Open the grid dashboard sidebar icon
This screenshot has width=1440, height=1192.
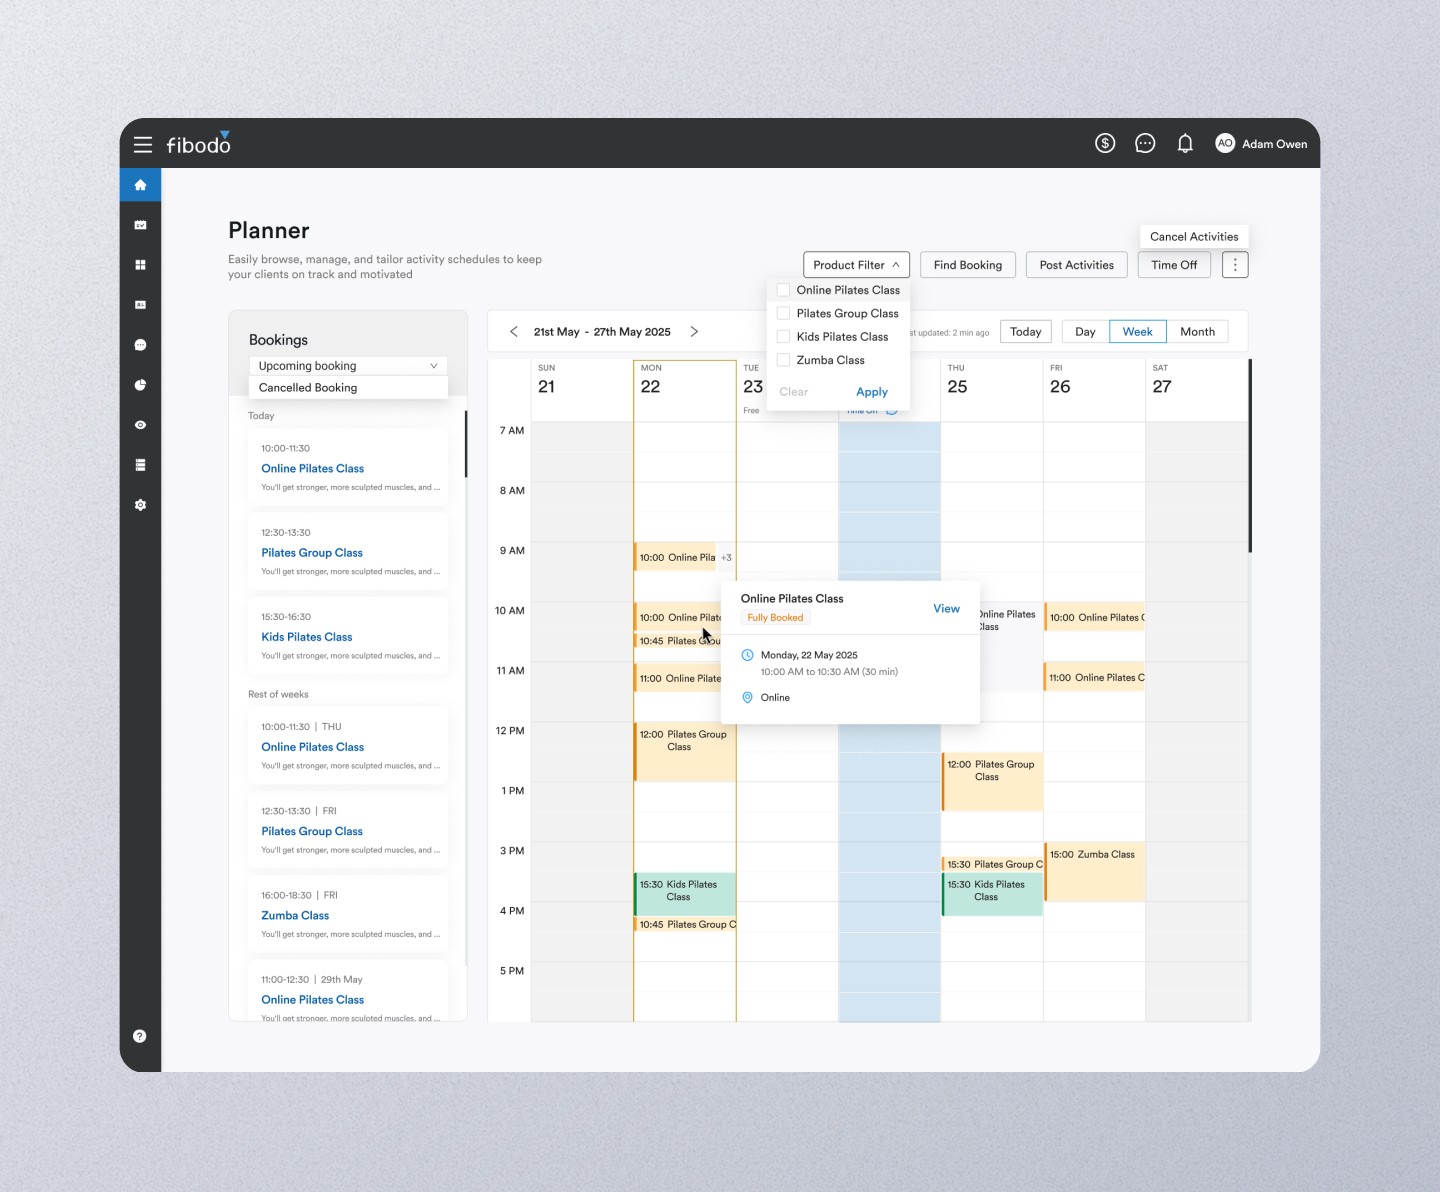[x=140, y=265]
